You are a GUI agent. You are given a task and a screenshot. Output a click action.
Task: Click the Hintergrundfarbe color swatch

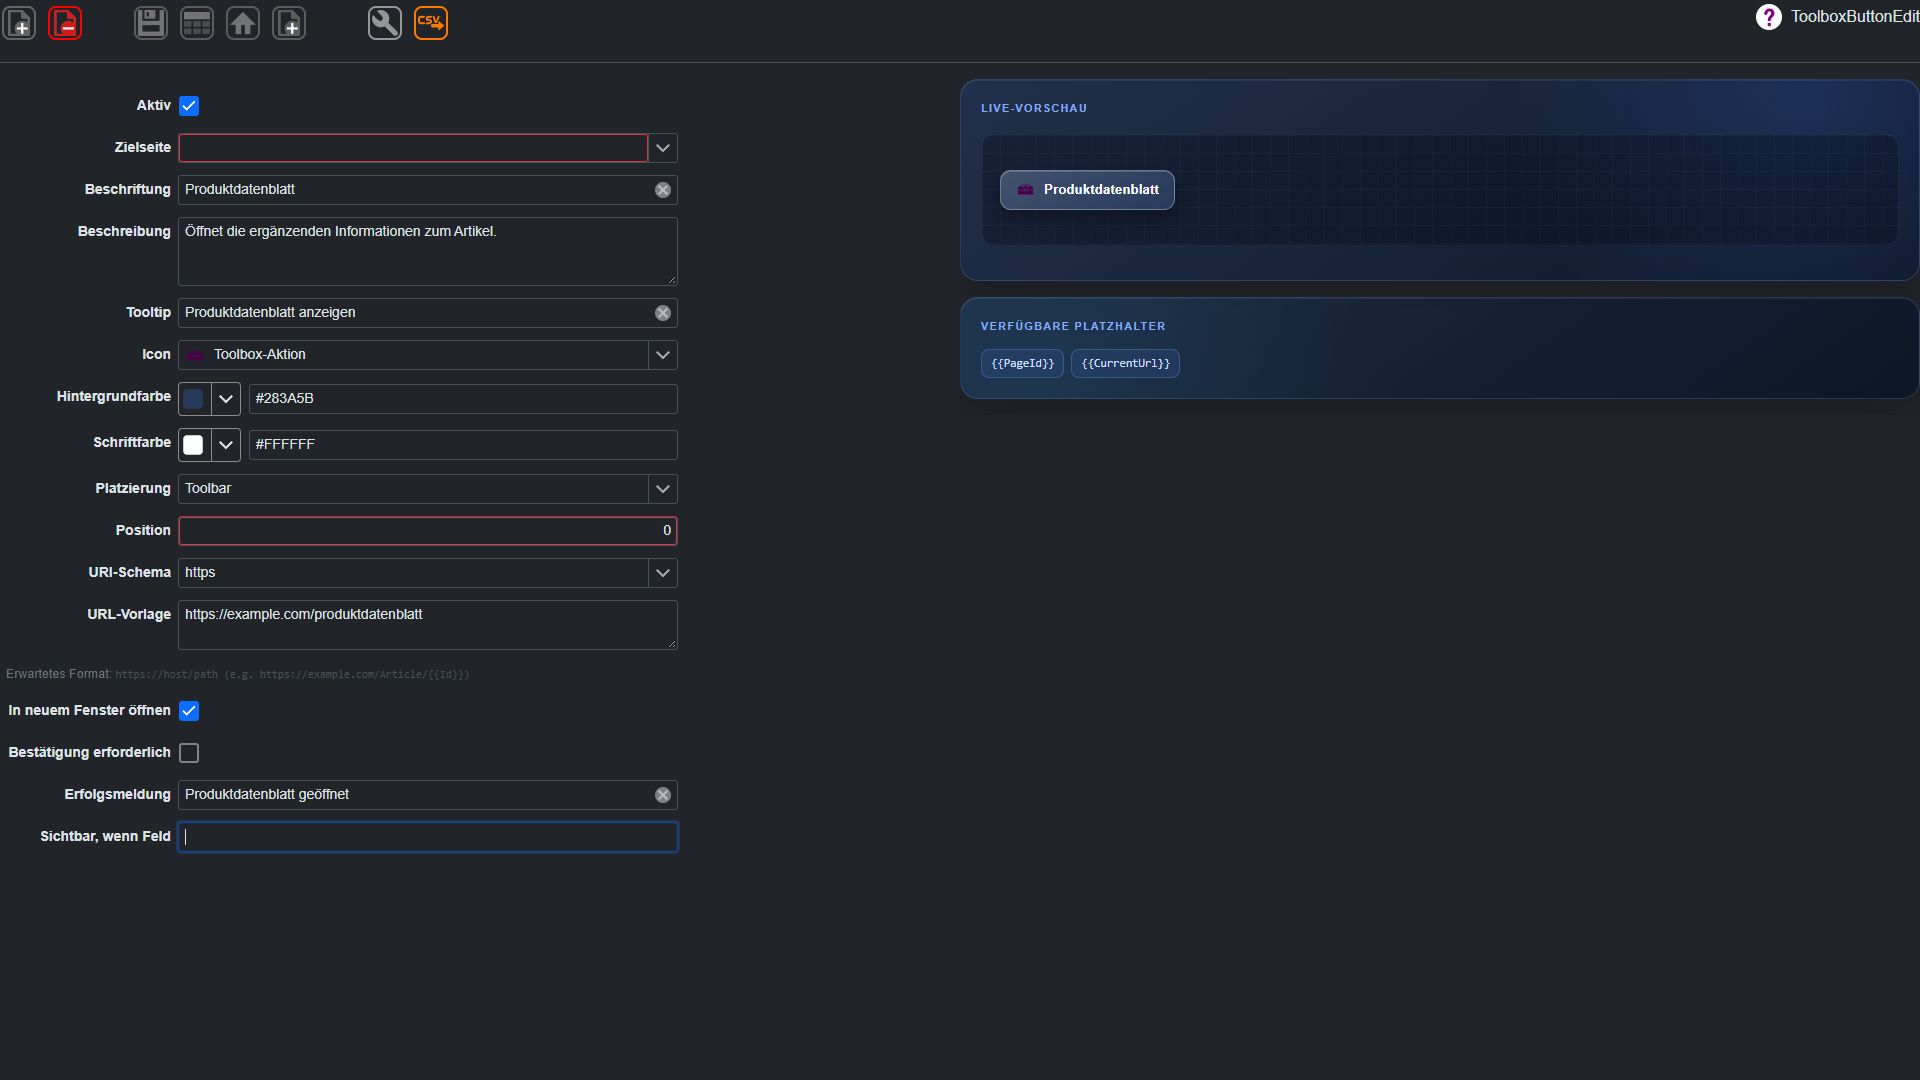(x=194, y=399)
